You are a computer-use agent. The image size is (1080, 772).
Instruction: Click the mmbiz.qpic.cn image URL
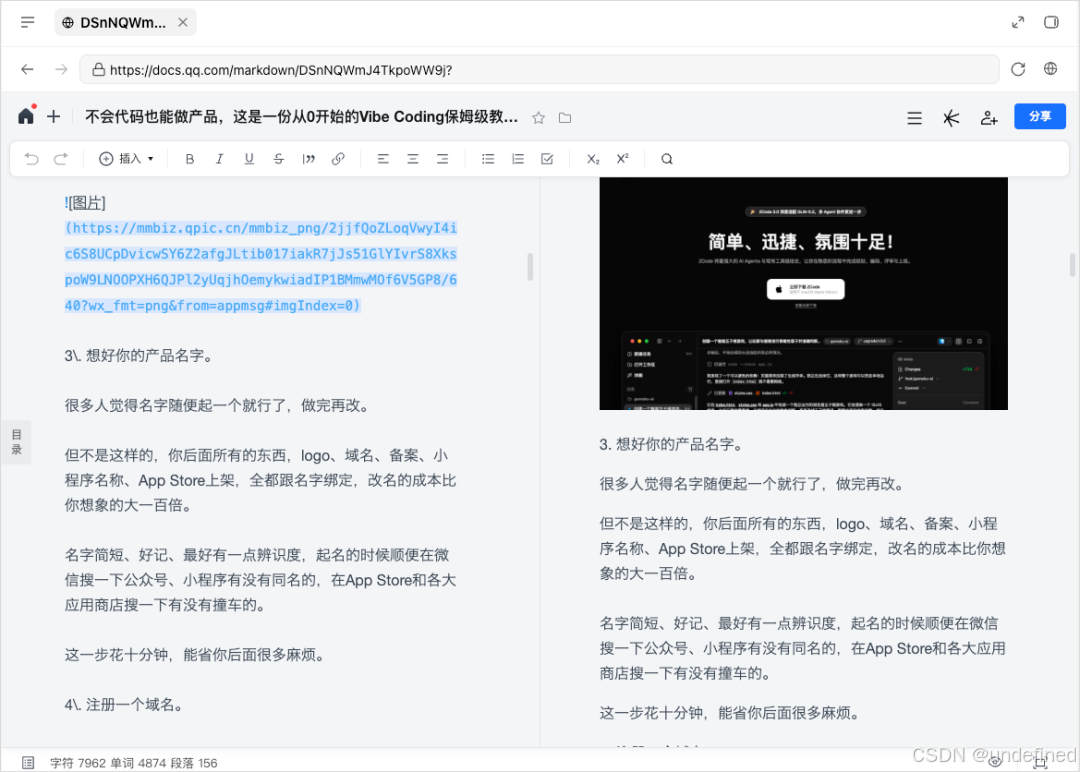tap(260, 267)
